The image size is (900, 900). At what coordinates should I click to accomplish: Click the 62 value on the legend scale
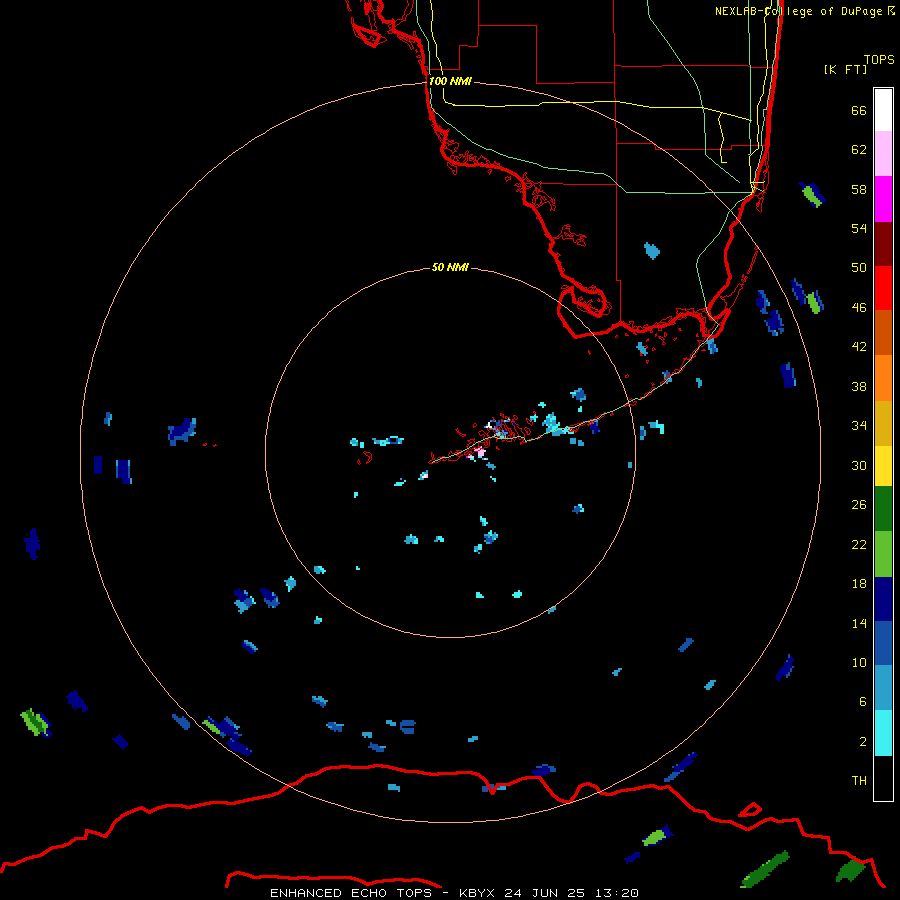859,150
